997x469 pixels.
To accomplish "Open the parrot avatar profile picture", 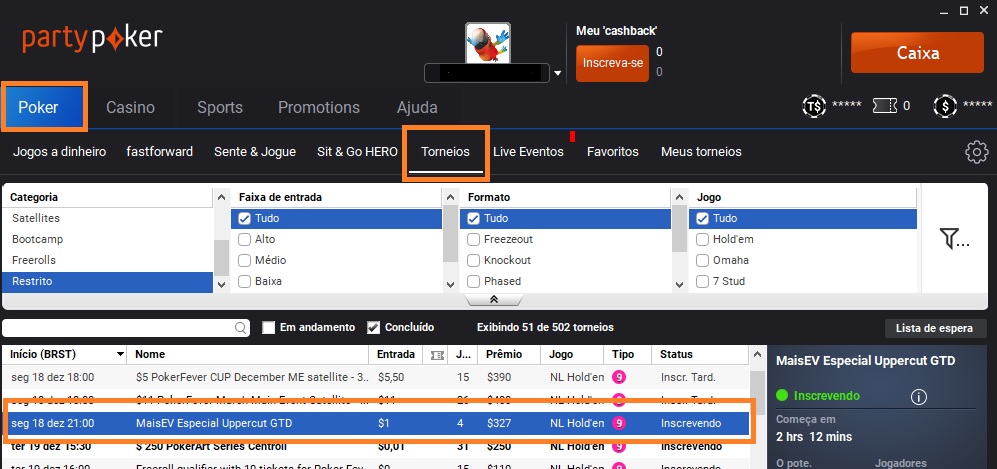I will 488,43.
